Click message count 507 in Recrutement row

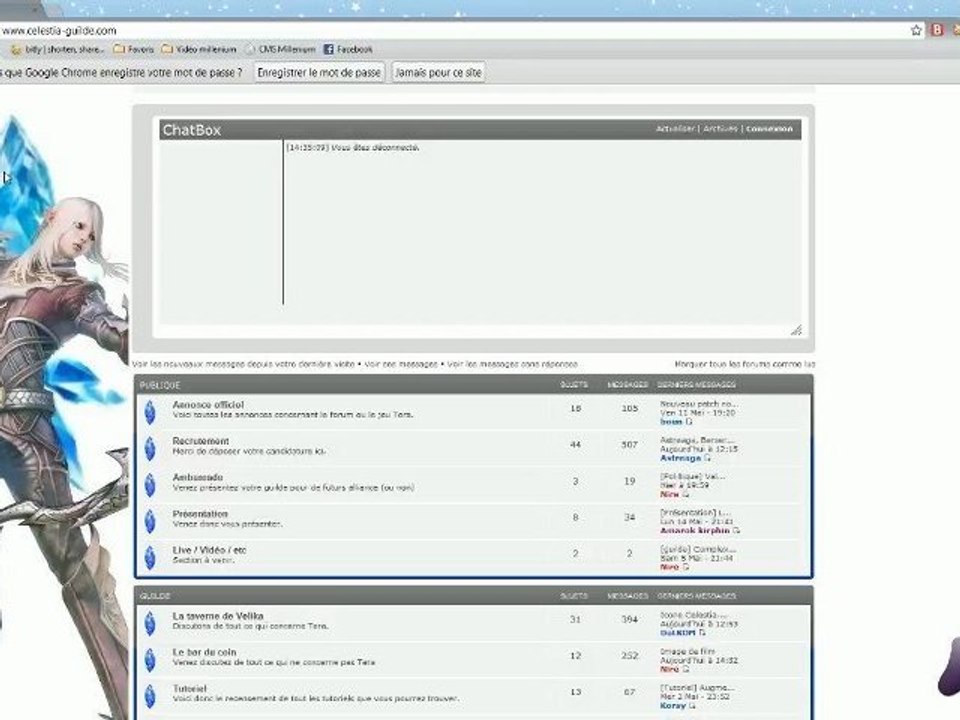pos(629,444)
